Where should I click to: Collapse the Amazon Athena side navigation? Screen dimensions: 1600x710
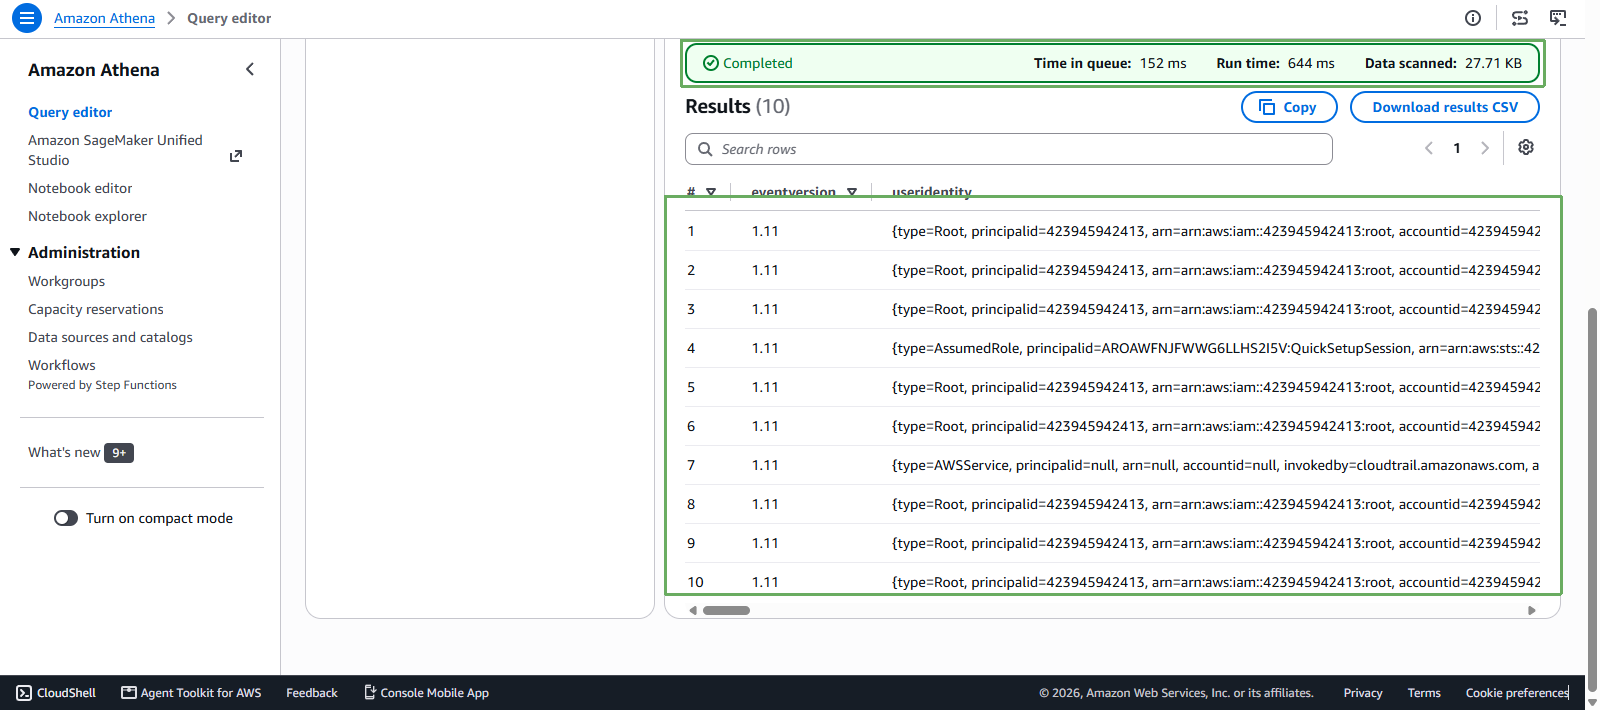click(x=250, y=69)
